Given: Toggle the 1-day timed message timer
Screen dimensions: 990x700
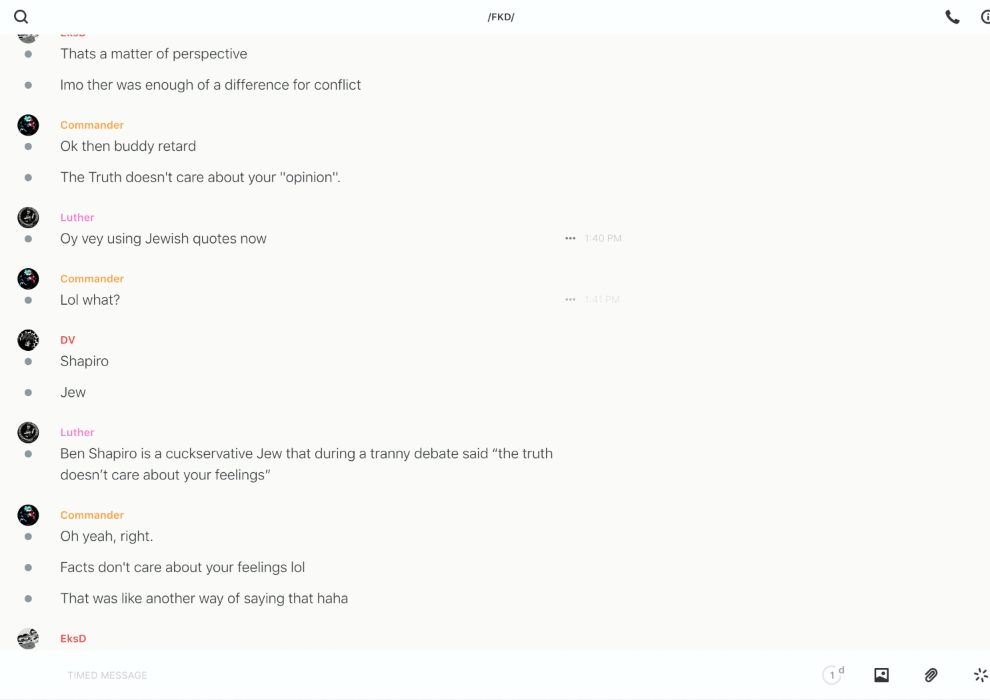Looking at the screenshot, I should click(x=832, y=675).
